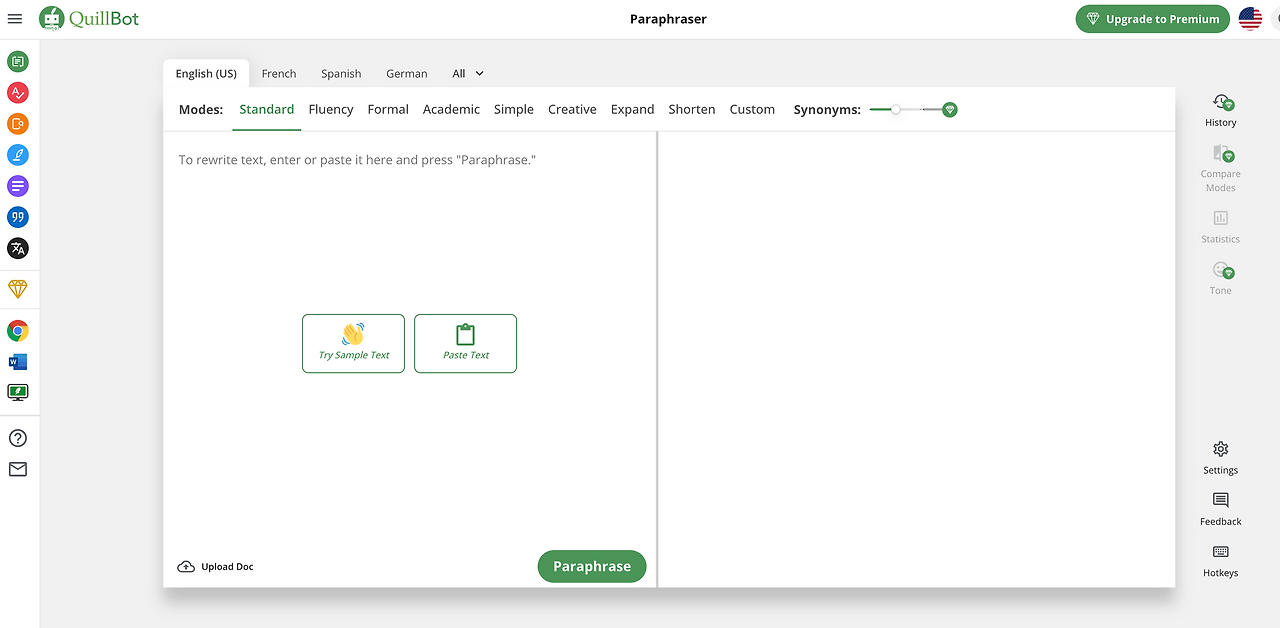
Task: Open Statistics panel
Action: coord(1220,226)
